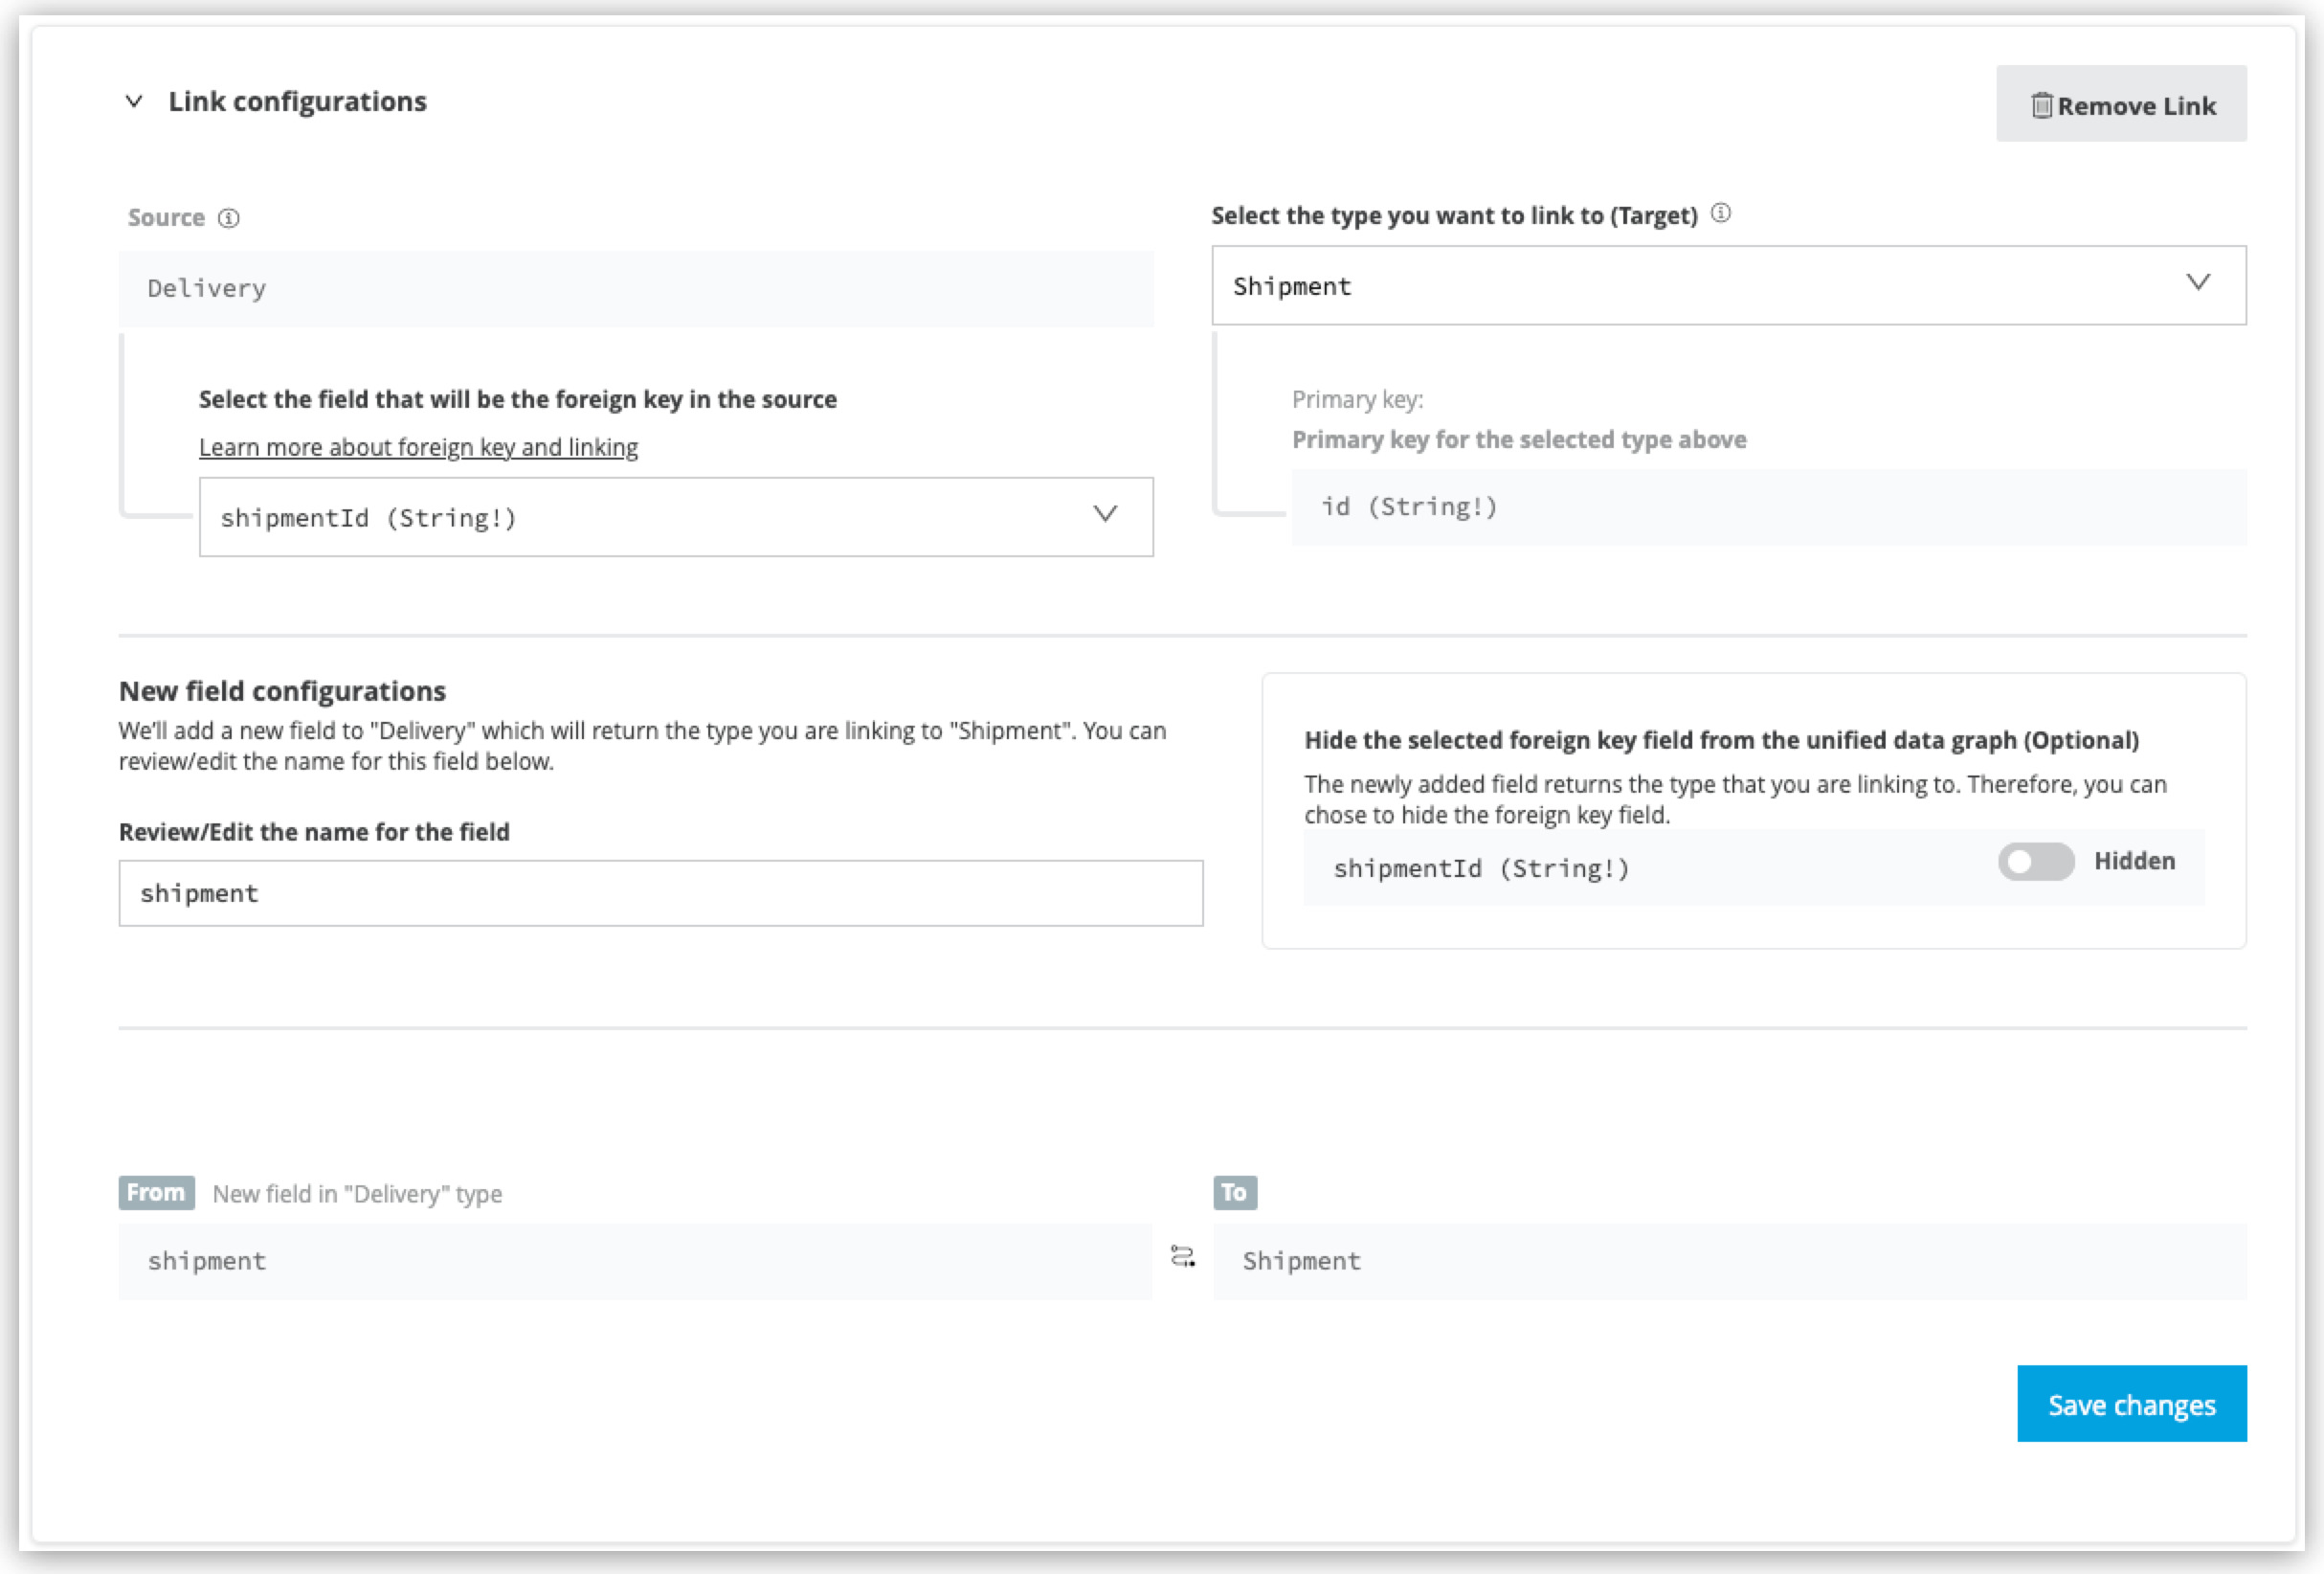This screenshot has height=1574, width=2324.
Task: Click the Link configurations heading text
Action: [297, 101]
